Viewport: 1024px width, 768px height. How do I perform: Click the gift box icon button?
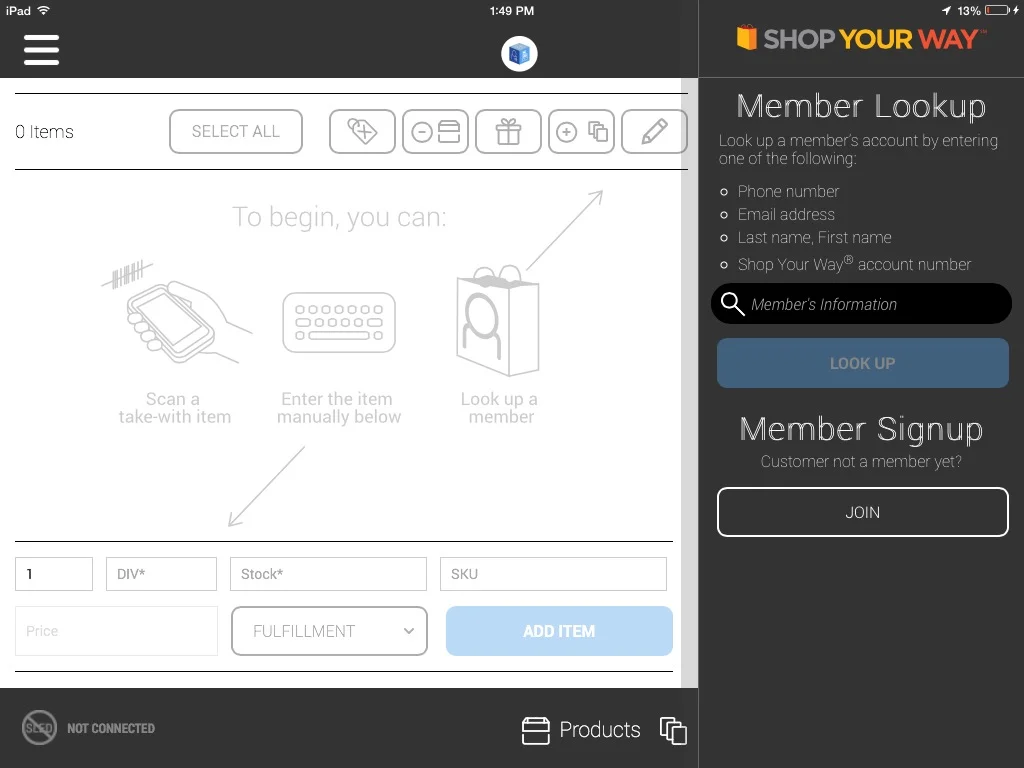(508, 131)
